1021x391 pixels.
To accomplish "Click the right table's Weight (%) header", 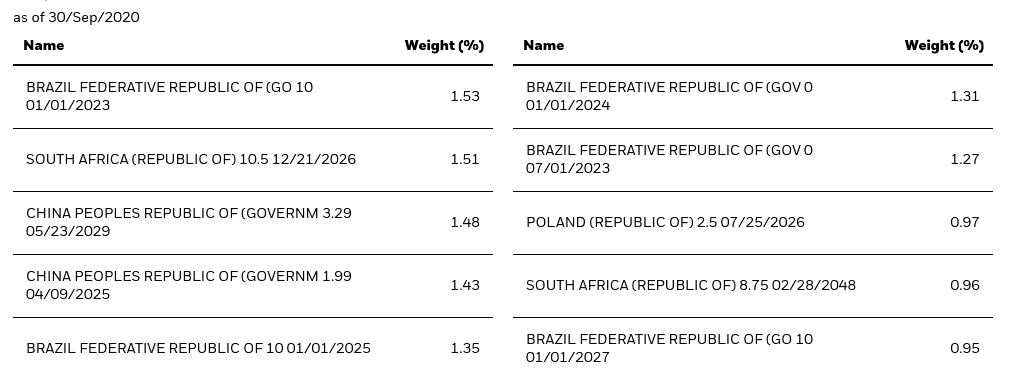I will 944,46.
